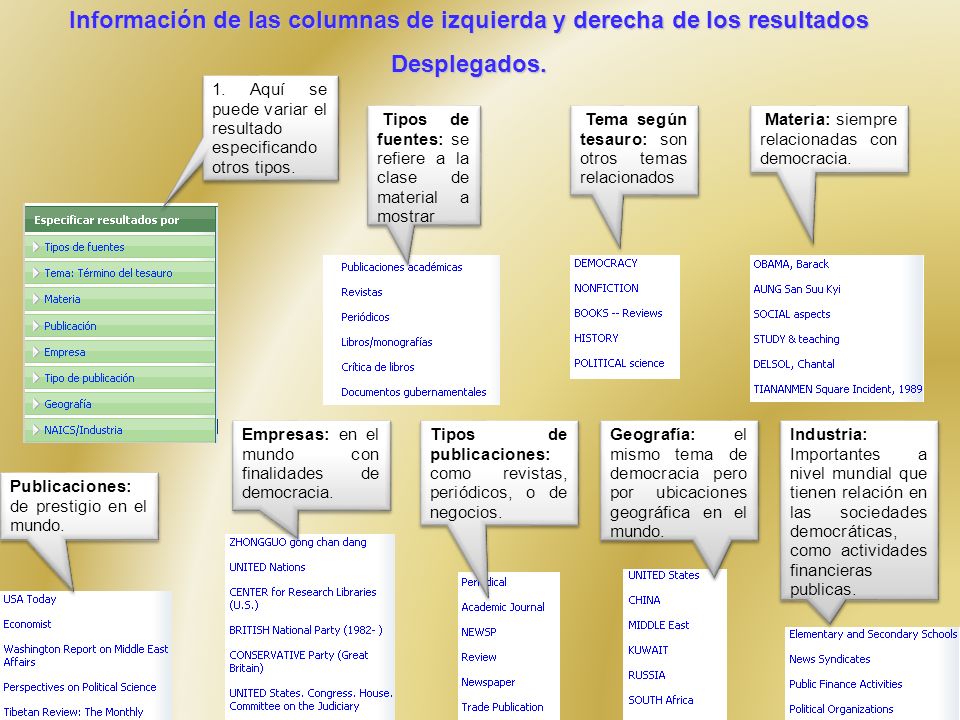Viewport: 960px width, 720px height.
Task: Select the News Syndicates industry link
Action: point(830,659)
